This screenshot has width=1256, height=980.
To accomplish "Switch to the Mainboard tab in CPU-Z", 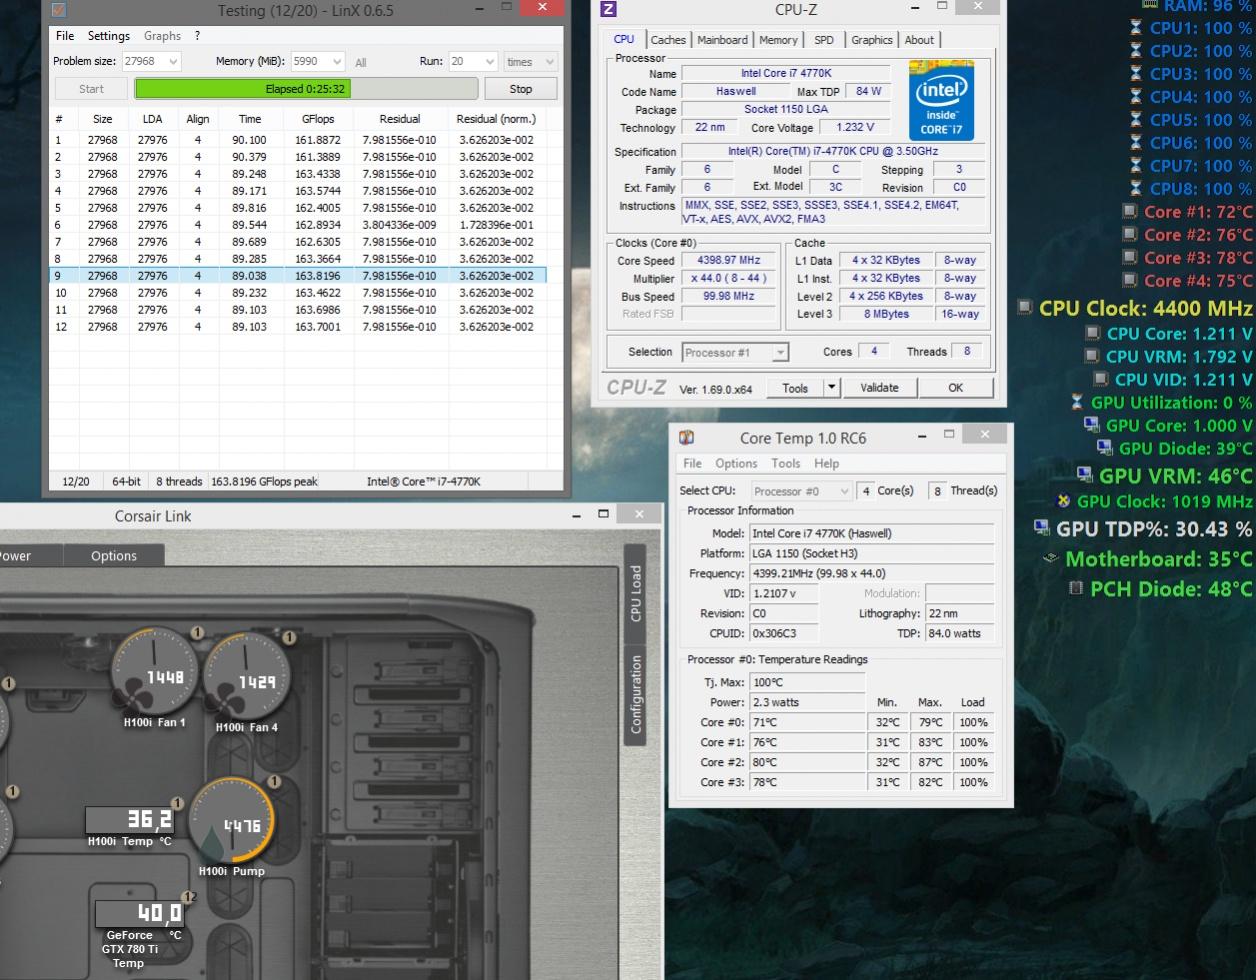I will click(x=722, y=40).
